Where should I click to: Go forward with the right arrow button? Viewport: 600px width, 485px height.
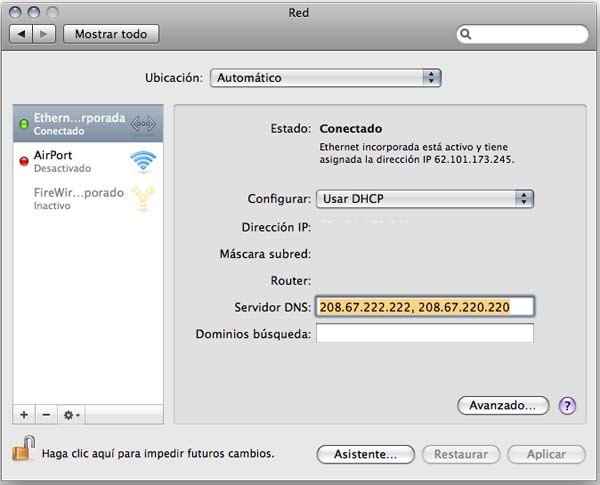coord(44,34)
